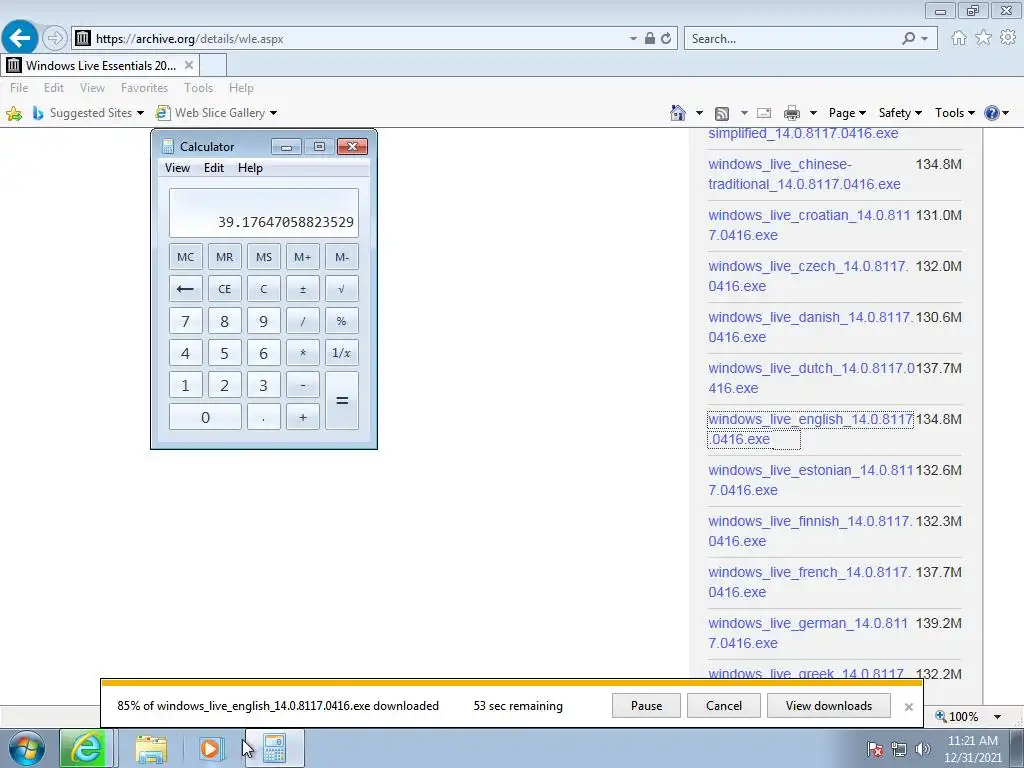The height and width of the screenshot is (768, 1024).
Task: Expand the Print dropdown arrow
Action: click(x=813, y=113)
